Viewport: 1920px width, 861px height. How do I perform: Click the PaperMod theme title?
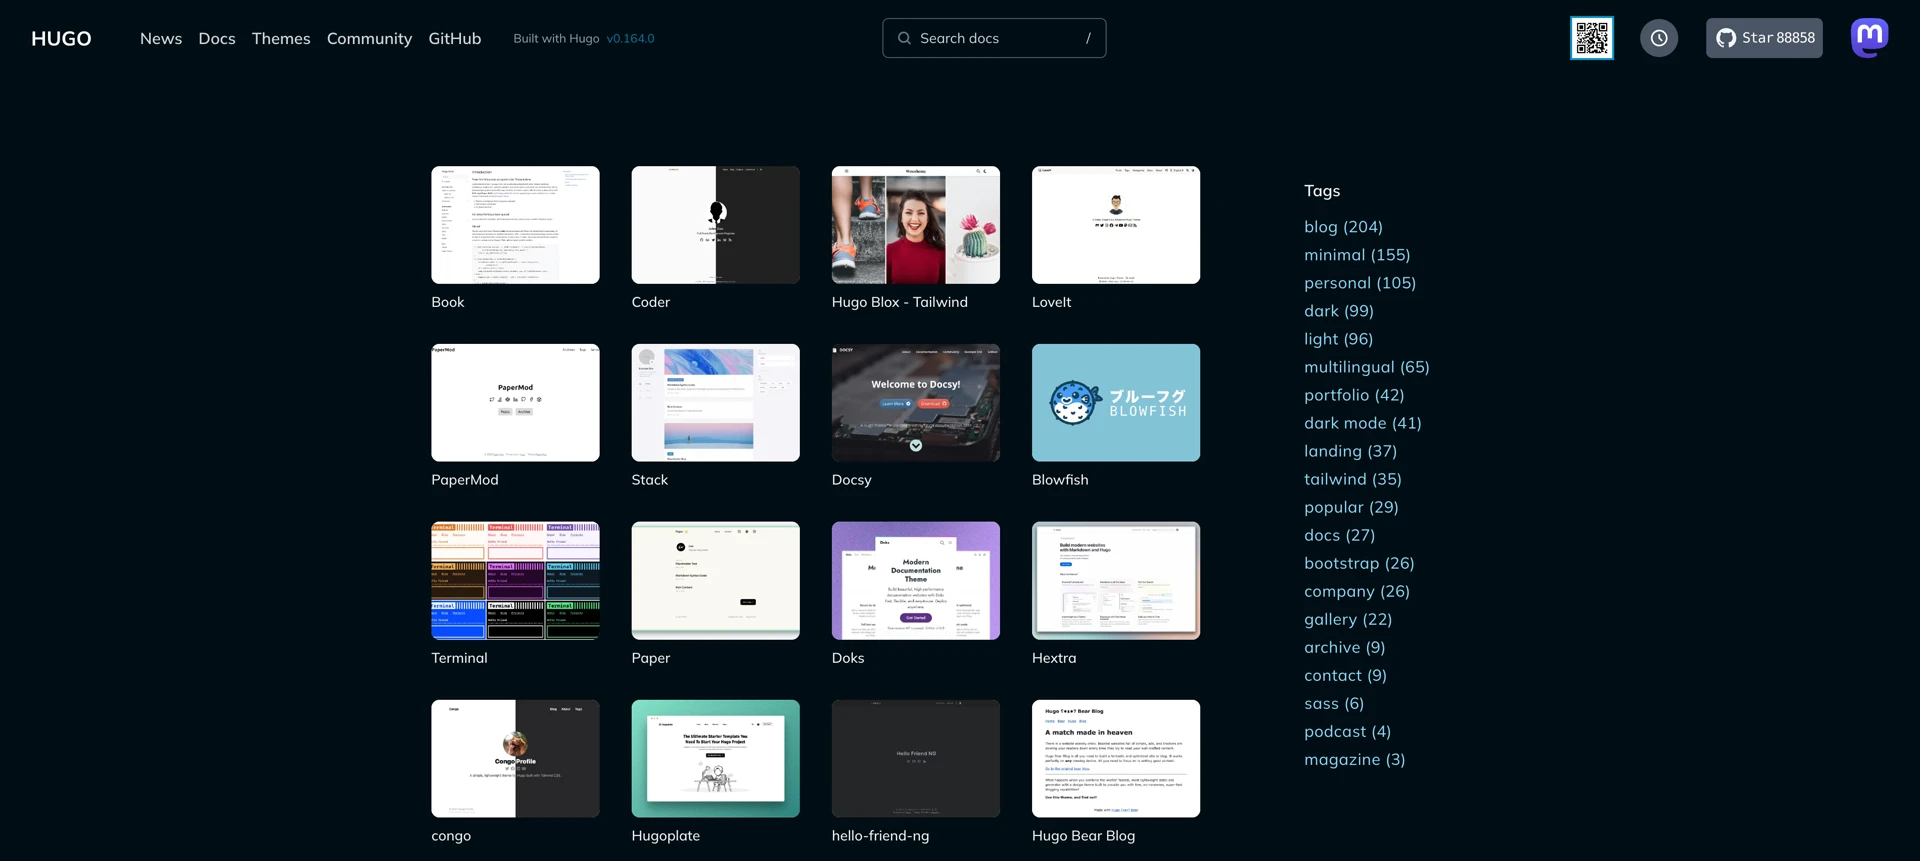[x=465, y=480]
